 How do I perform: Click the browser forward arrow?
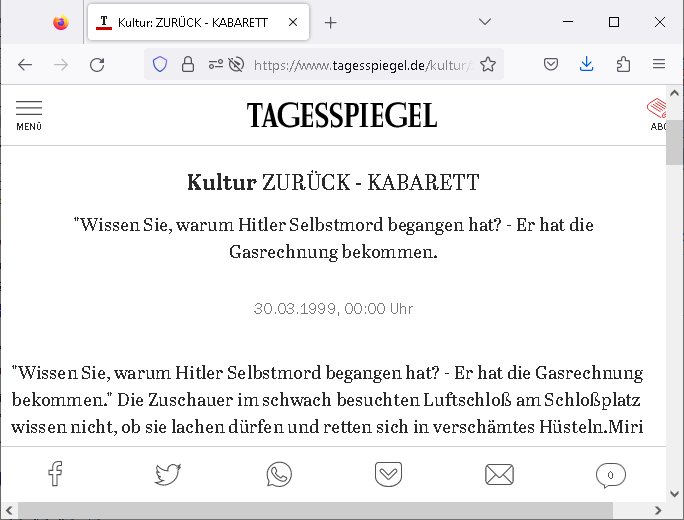[x=61, y=65]
